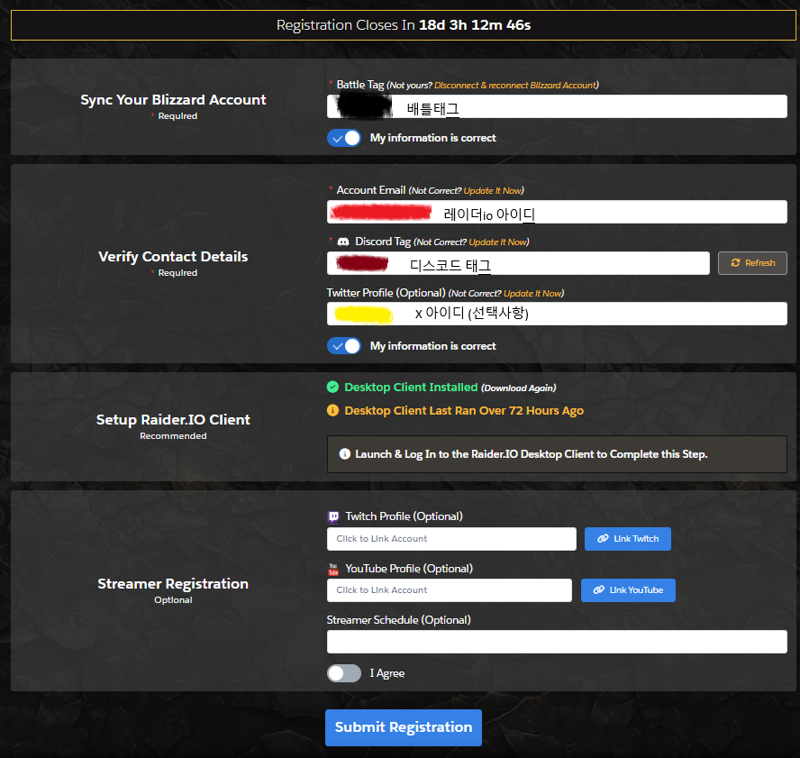Click the 'Registration Closes In' countdown banner
The image size is (800, 758).
pos(403,25)
